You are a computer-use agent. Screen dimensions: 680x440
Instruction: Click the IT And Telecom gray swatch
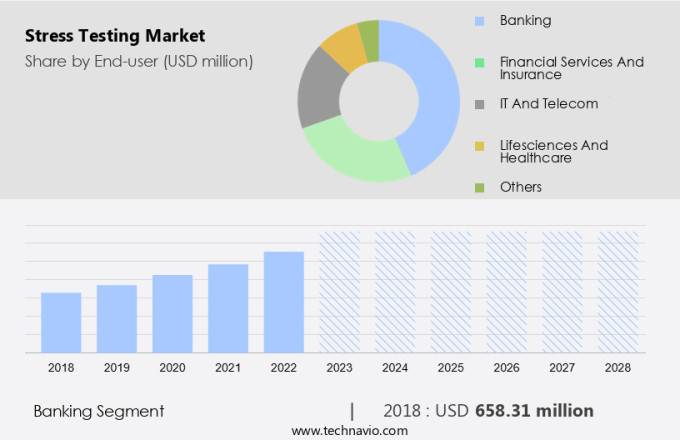click(480, 104)
